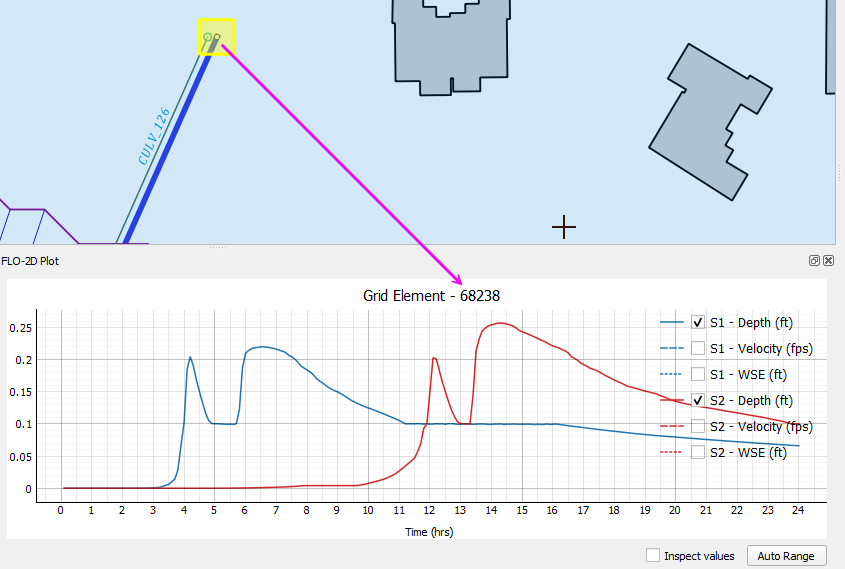Click the FLO-2D Plot panel title bar
This screenshot has height=569, width=845.
300,261
